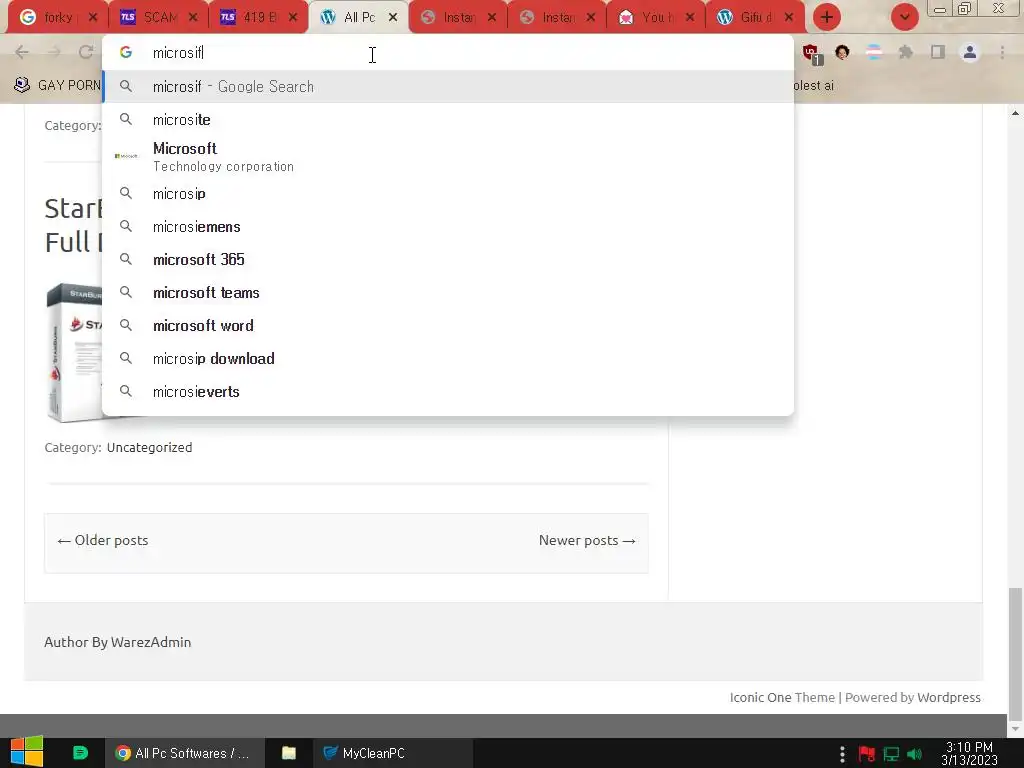Switch to the '419 E' tab
Screen dimensions: 1024x768
(258, 18)
